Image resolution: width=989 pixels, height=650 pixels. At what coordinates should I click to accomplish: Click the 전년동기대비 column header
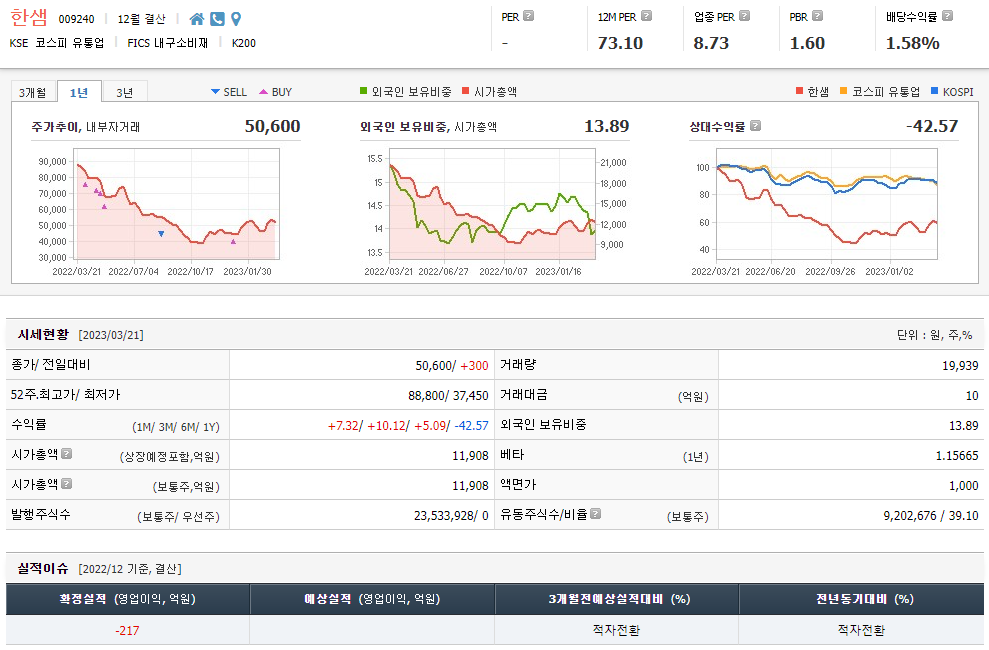pyautogui.click(x=862, y=599)
